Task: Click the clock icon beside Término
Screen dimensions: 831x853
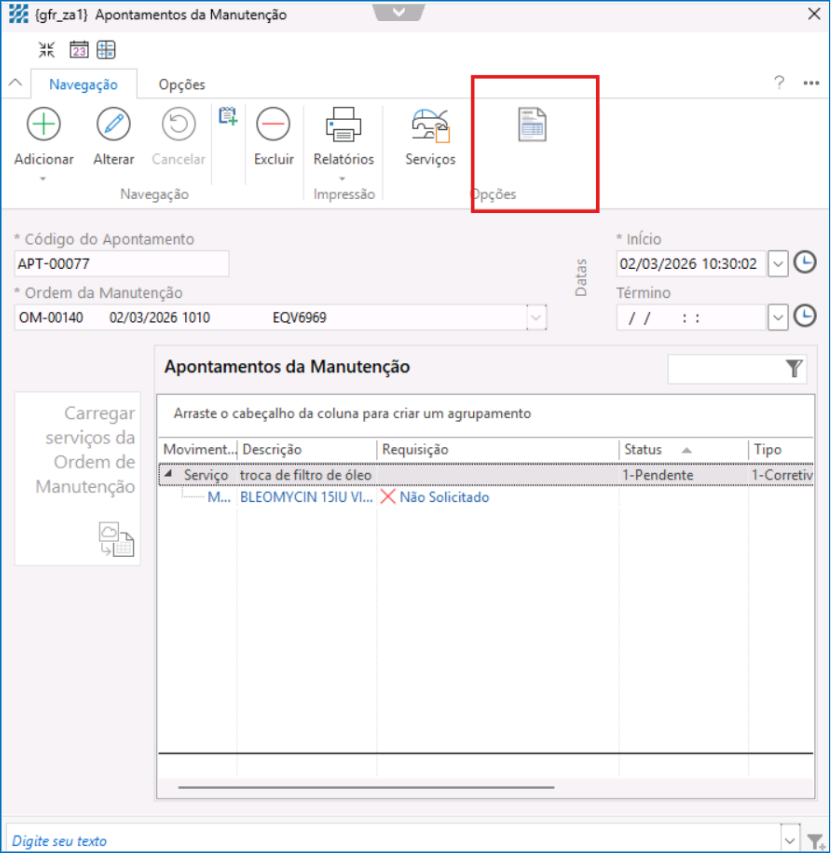Action: coord(805,317)
